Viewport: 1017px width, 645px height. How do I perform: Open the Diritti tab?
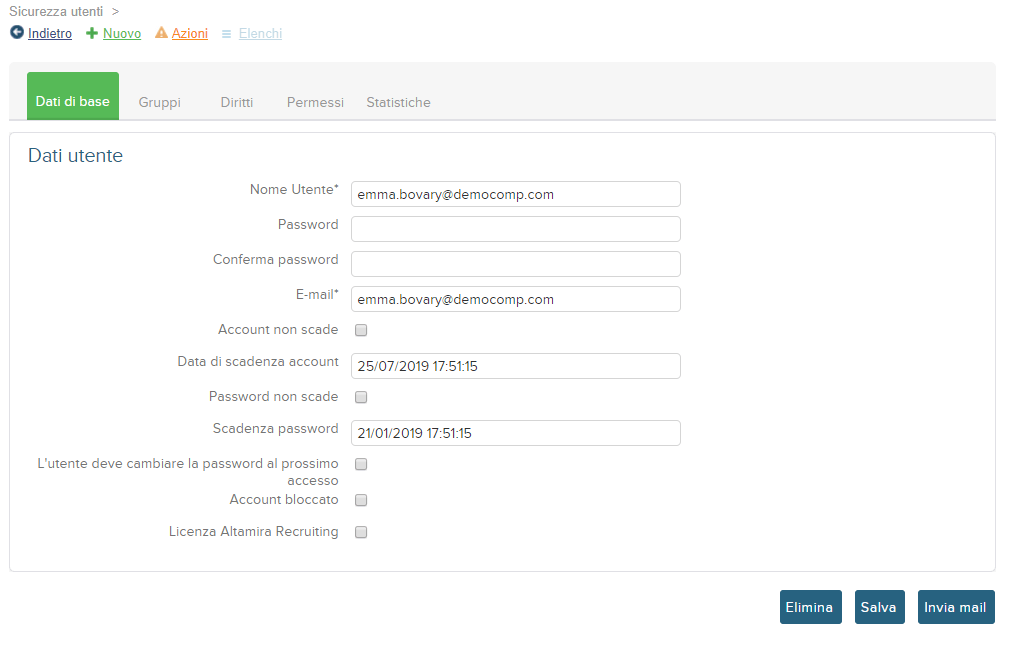(x=237, y=103)
